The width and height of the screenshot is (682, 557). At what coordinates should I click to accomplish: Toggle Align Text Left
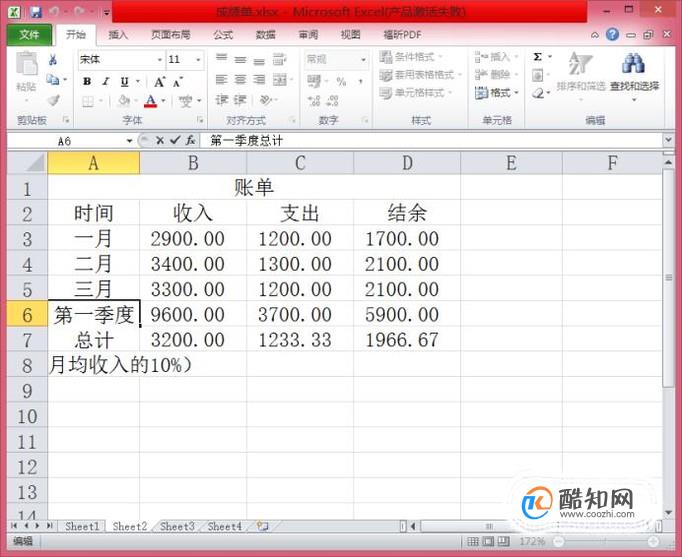(222, 80)
